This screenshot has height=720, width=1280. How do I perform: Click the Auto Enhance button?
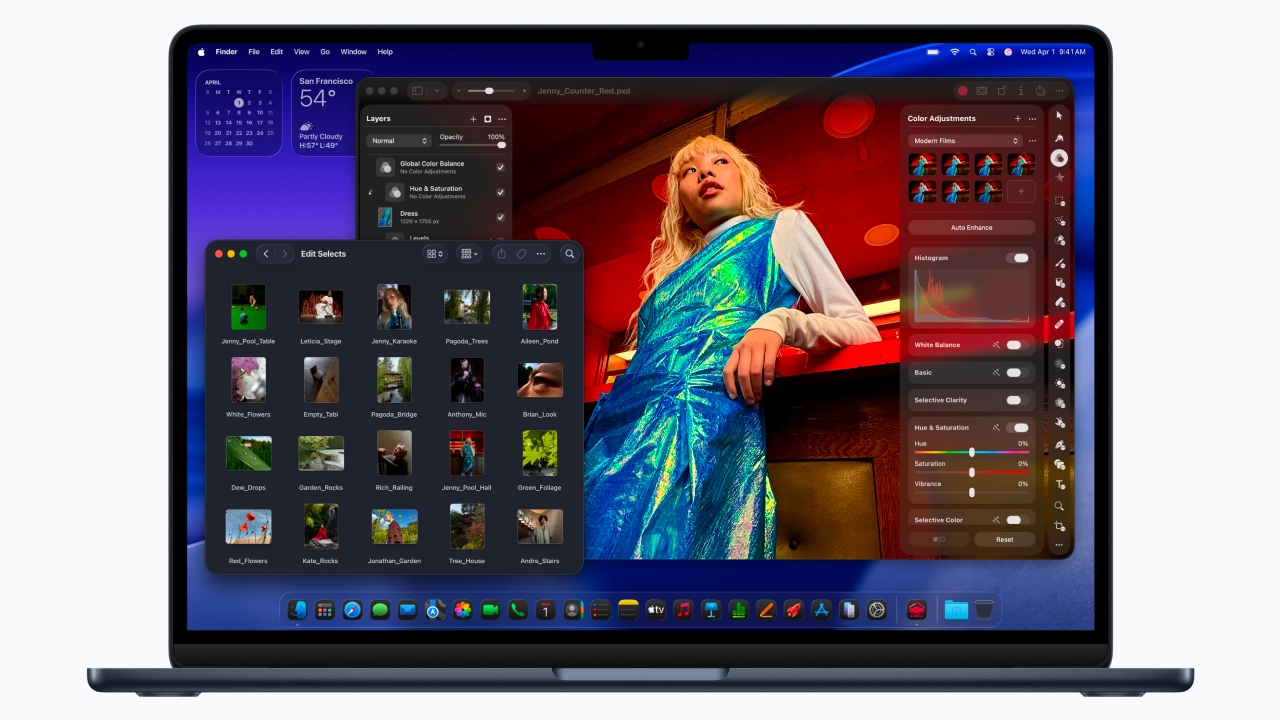coord(971,227)
